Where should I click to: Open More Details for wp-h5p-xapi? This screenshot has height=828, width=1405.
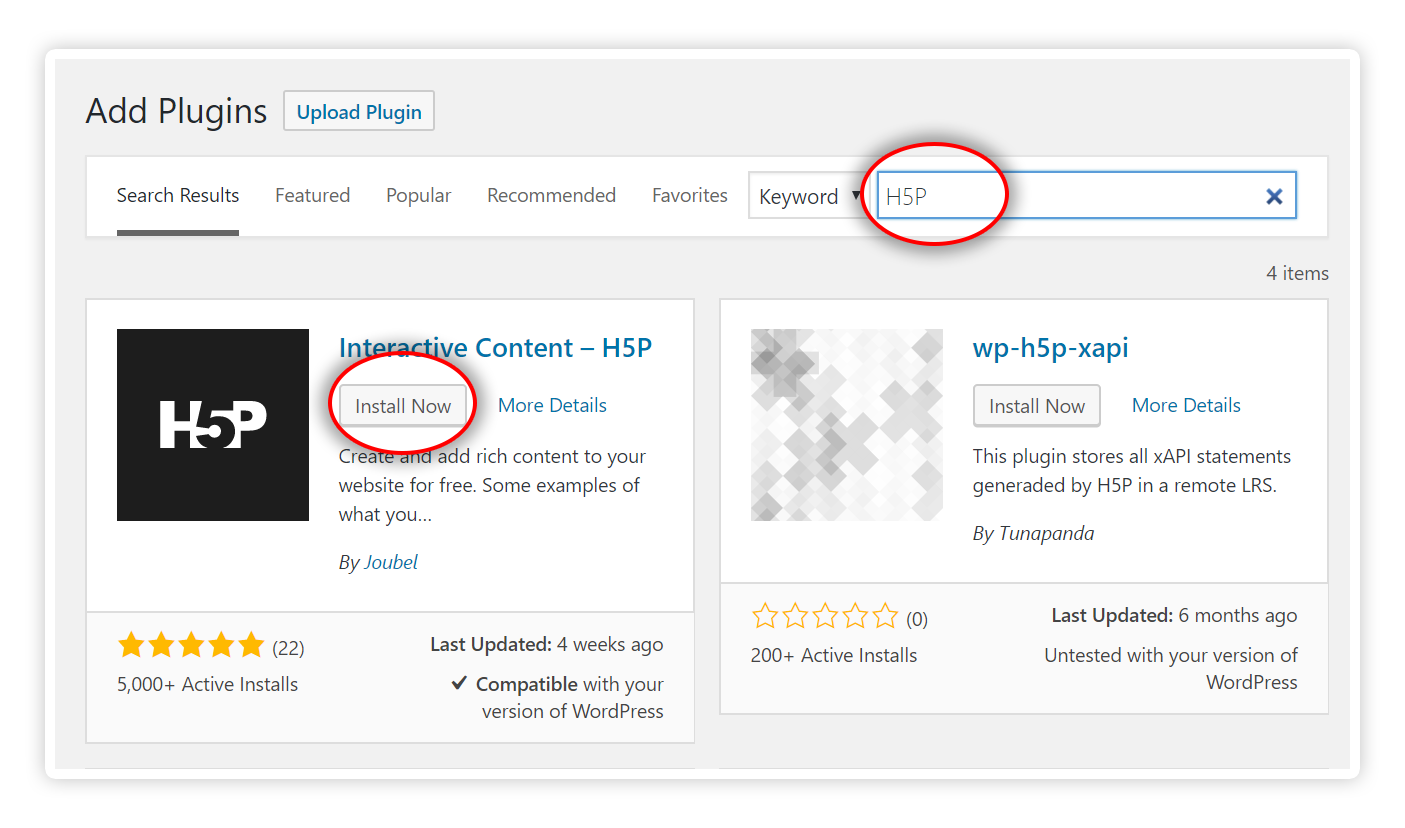click(x=1186, y=405)
